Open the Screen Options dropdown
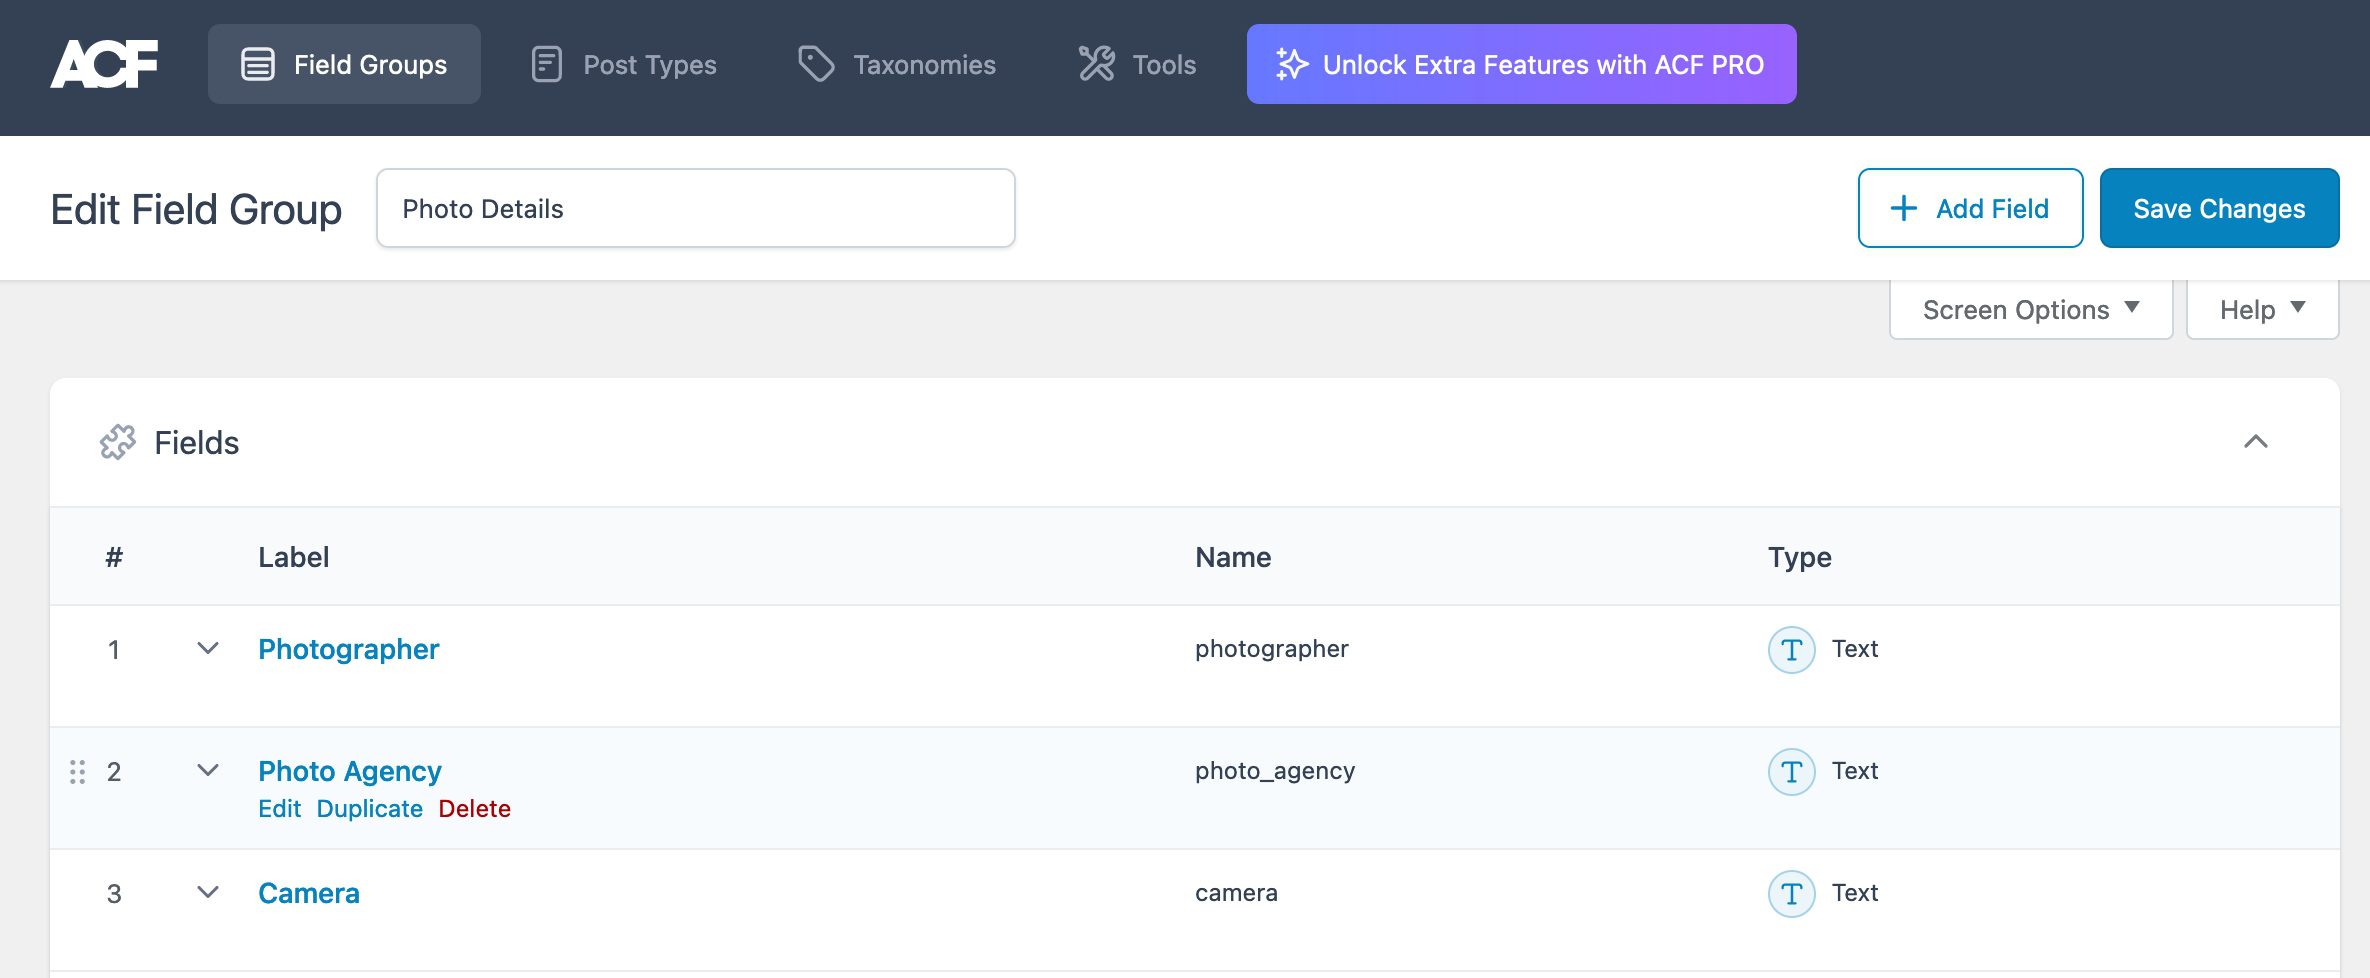Screen dimensions: 2370x978 2030,310
